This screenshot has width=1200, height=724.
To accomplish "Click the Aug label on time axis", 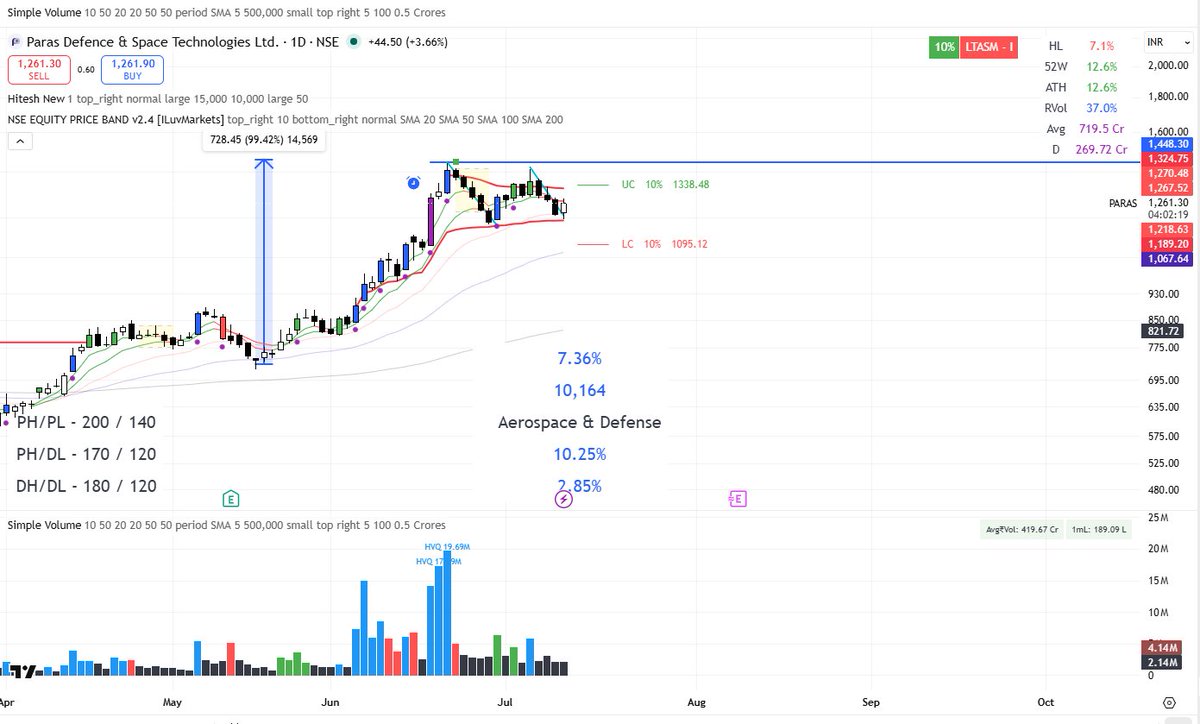I will 697,703.
